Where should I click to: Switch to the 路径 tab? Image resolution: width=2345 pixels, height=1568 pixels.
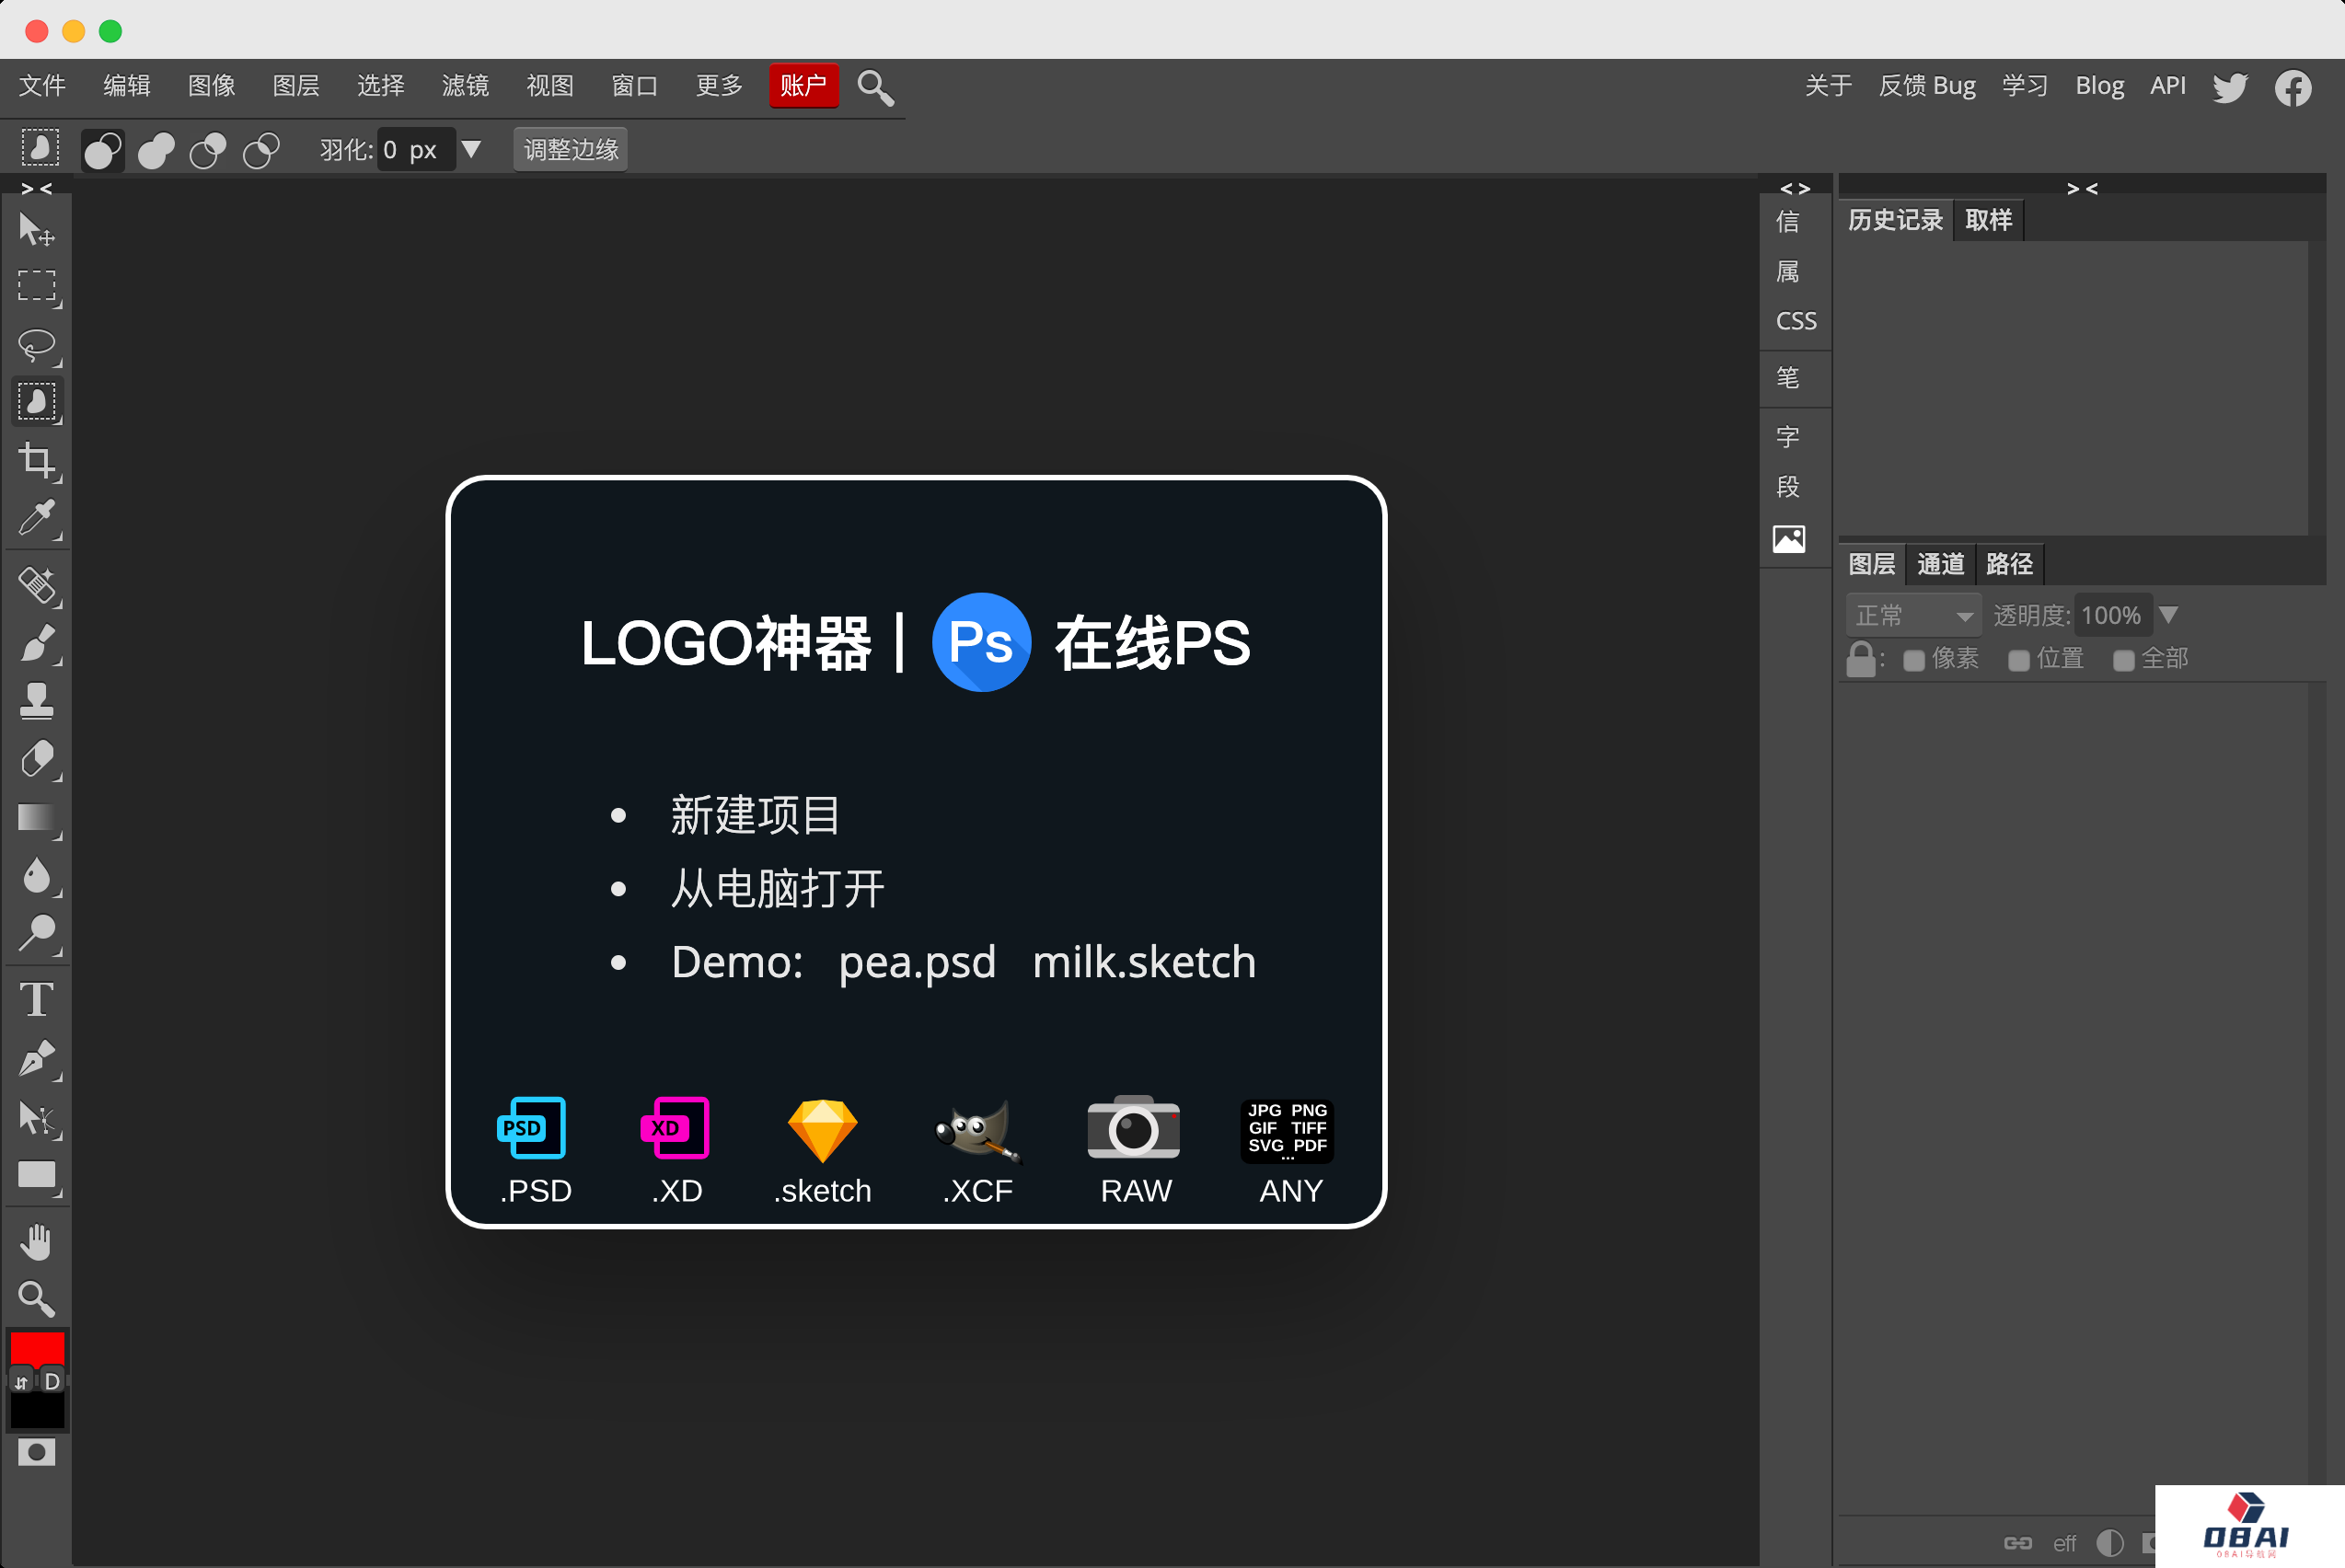(x=2009, y=564)
